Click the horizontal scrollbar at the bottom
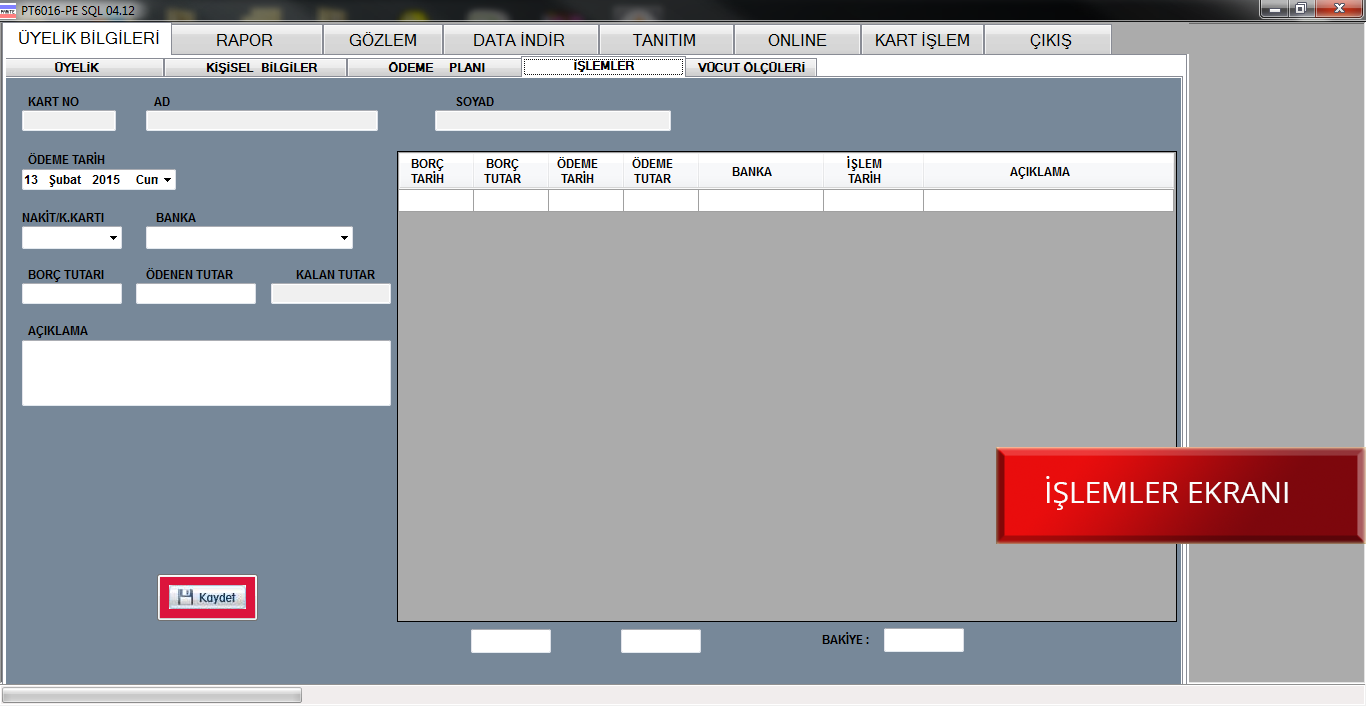This screenshot has height=706, width=1366. 152,695
